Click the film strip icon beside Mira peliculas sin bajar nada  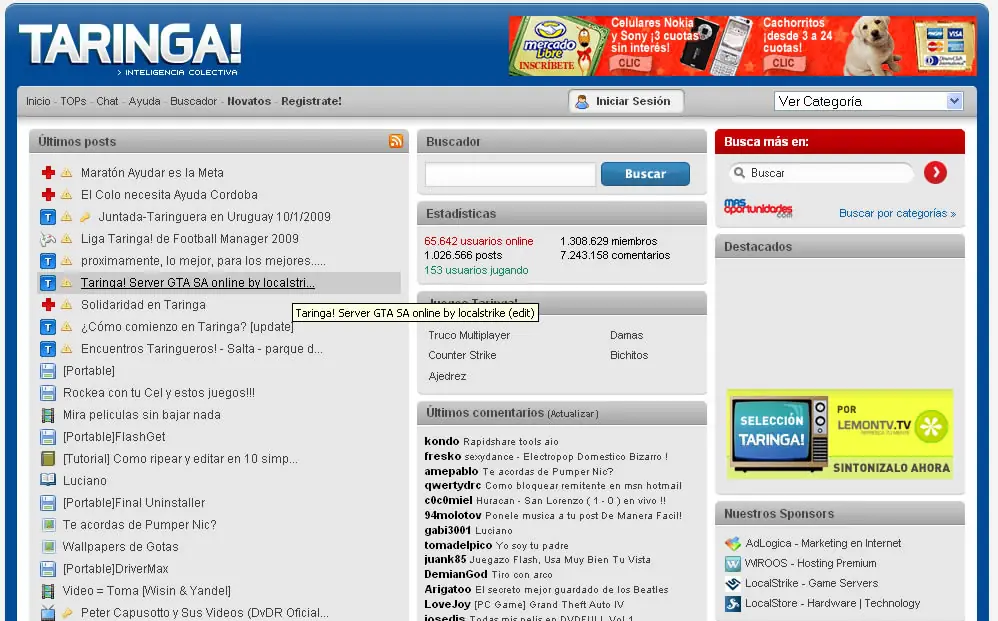tap(48, 415)
